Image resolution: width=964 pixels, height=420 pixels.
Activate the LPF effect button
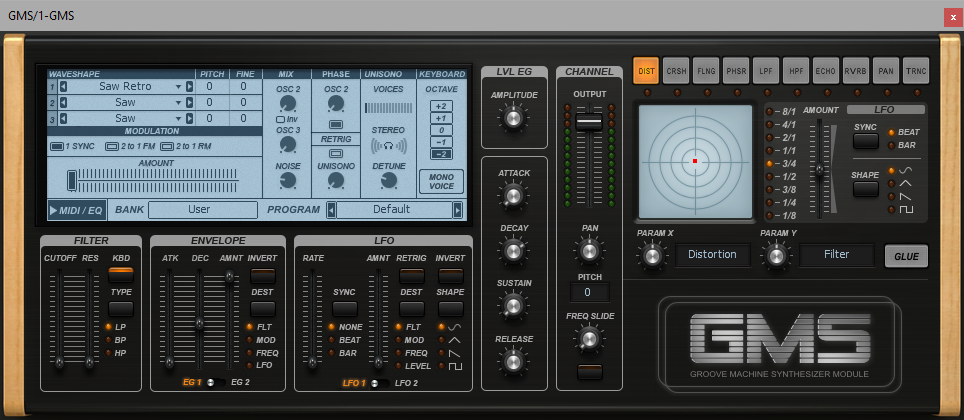[766, 71]
